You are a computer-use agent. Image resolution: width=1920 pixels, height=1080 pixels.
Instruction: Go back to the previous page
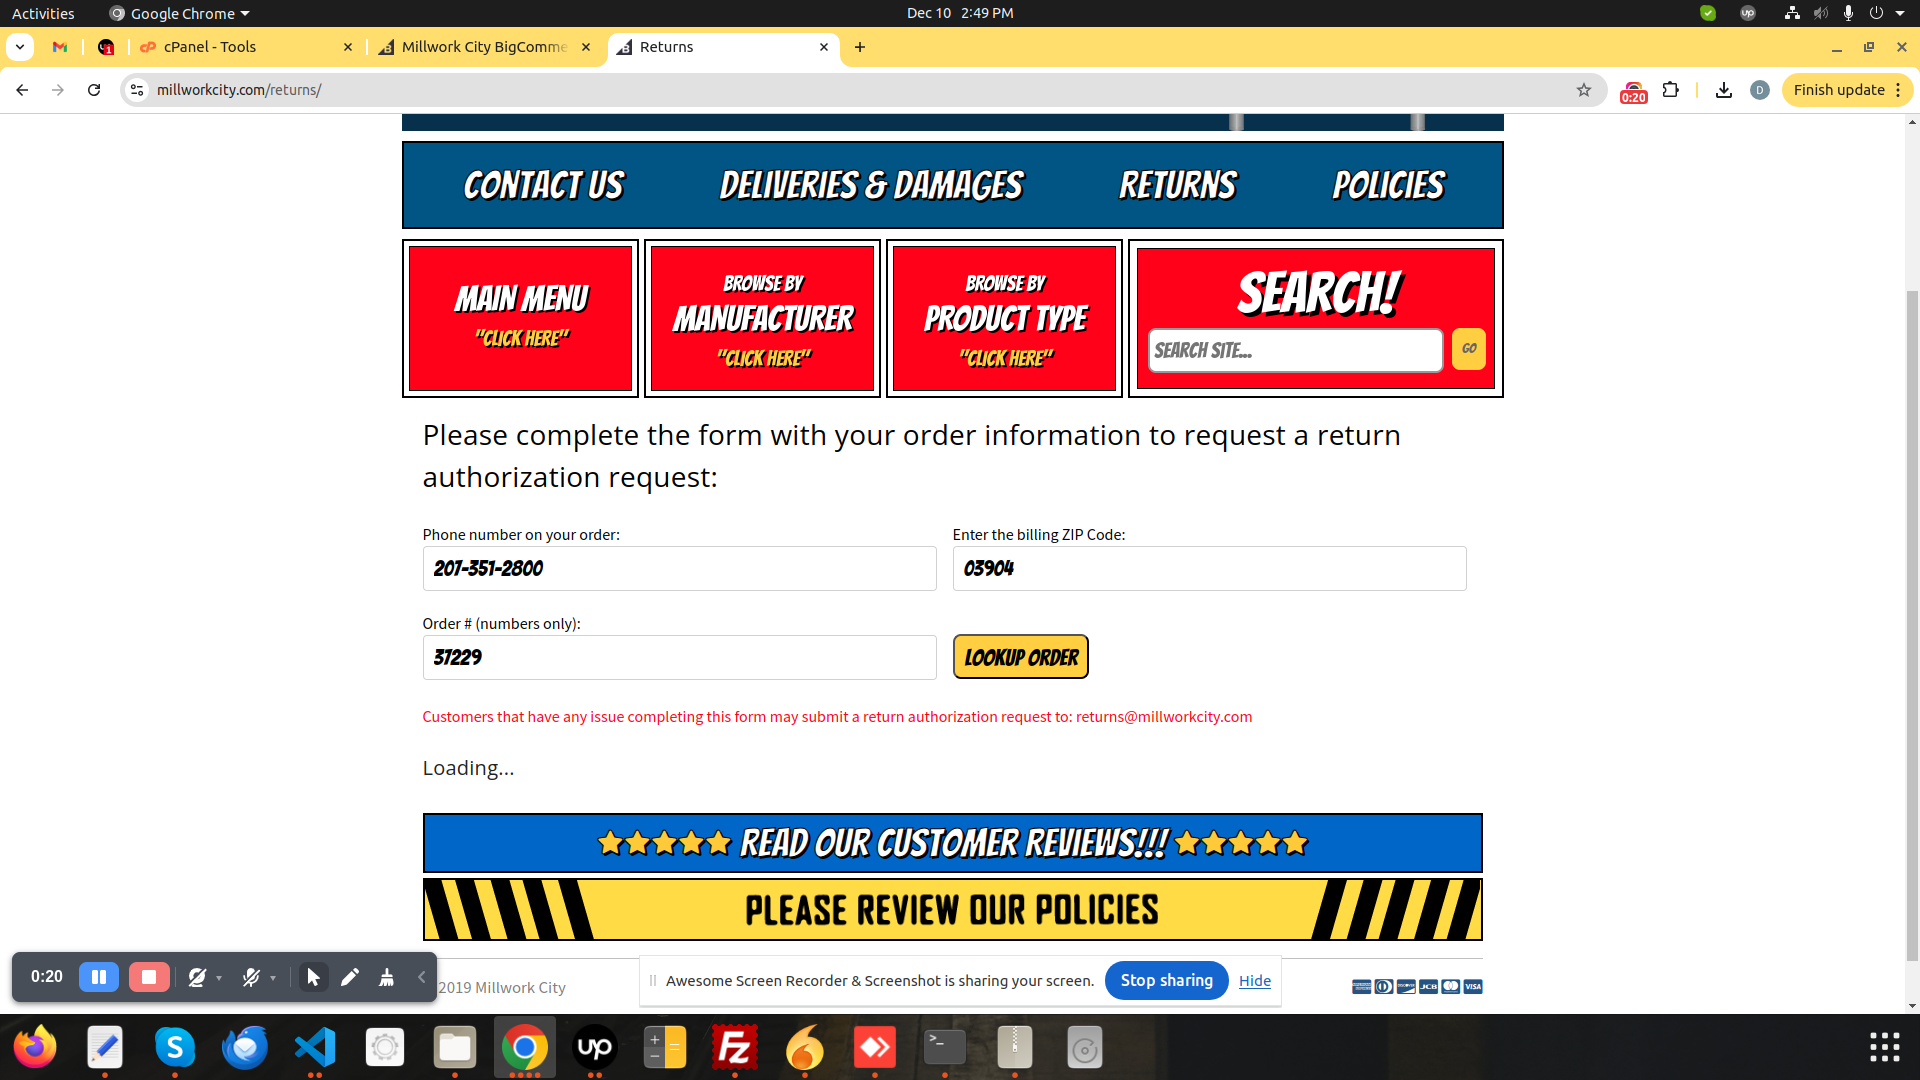click(x=22, y=90)
